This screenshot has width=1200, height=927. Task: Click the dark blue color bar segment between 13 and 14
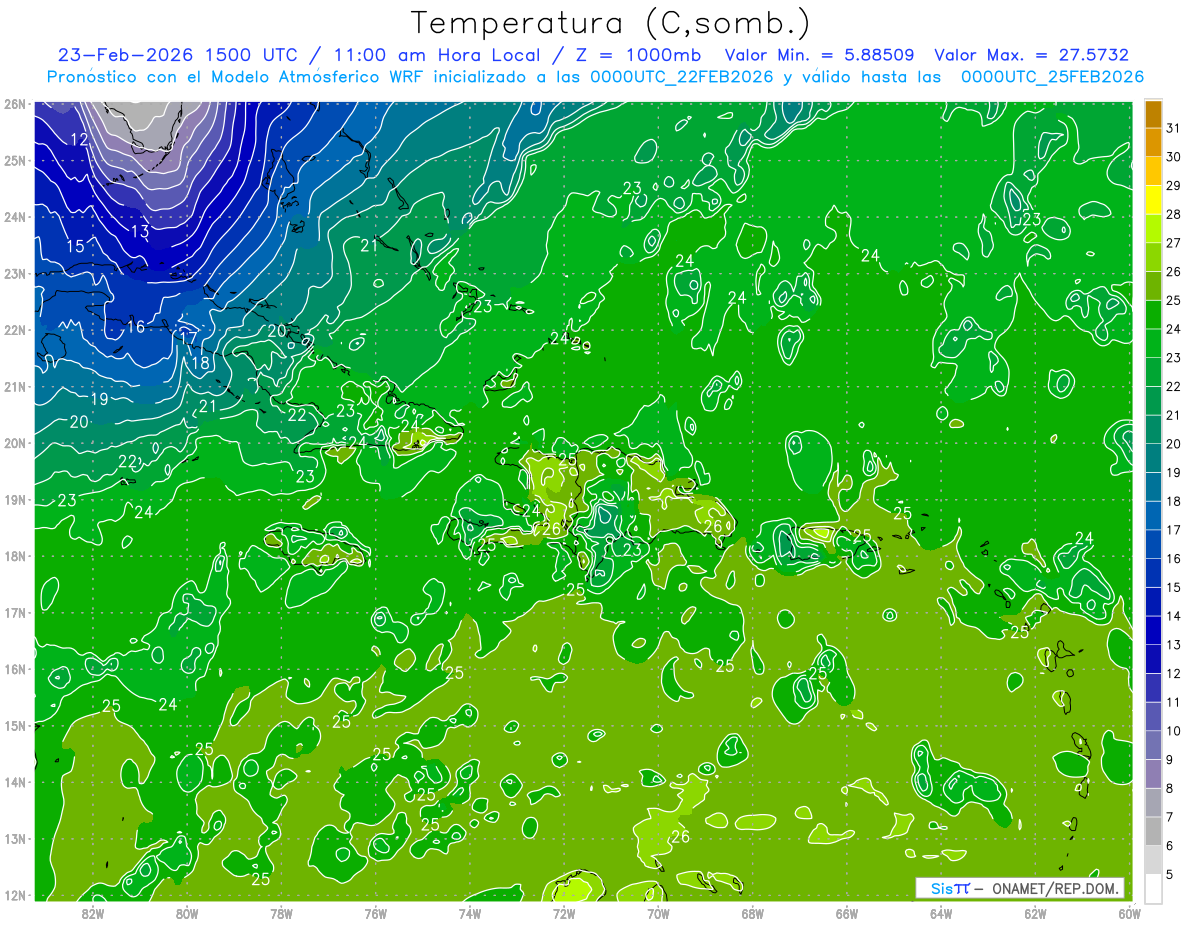(1153, 630)
